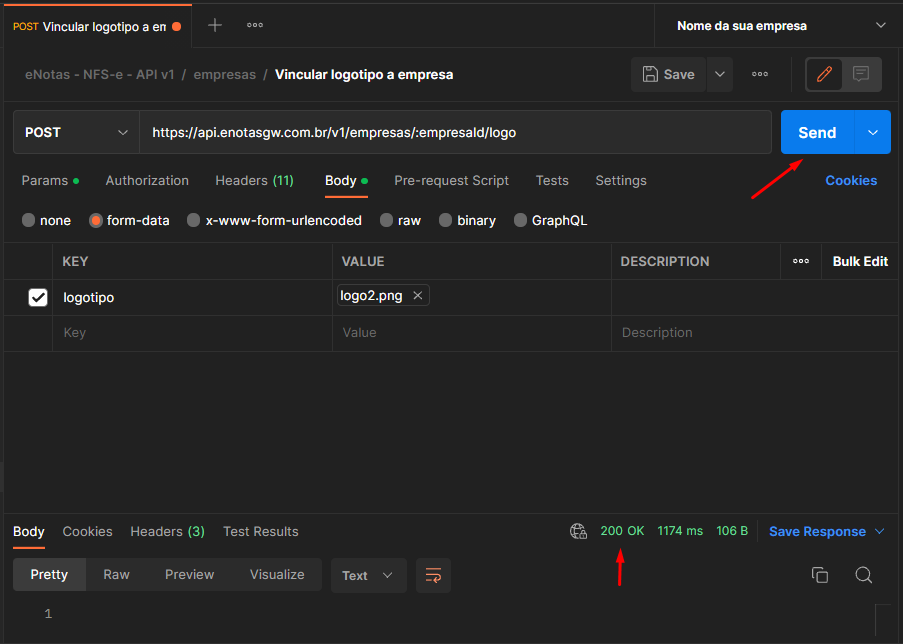Select form-data body type

coord(129,221)
